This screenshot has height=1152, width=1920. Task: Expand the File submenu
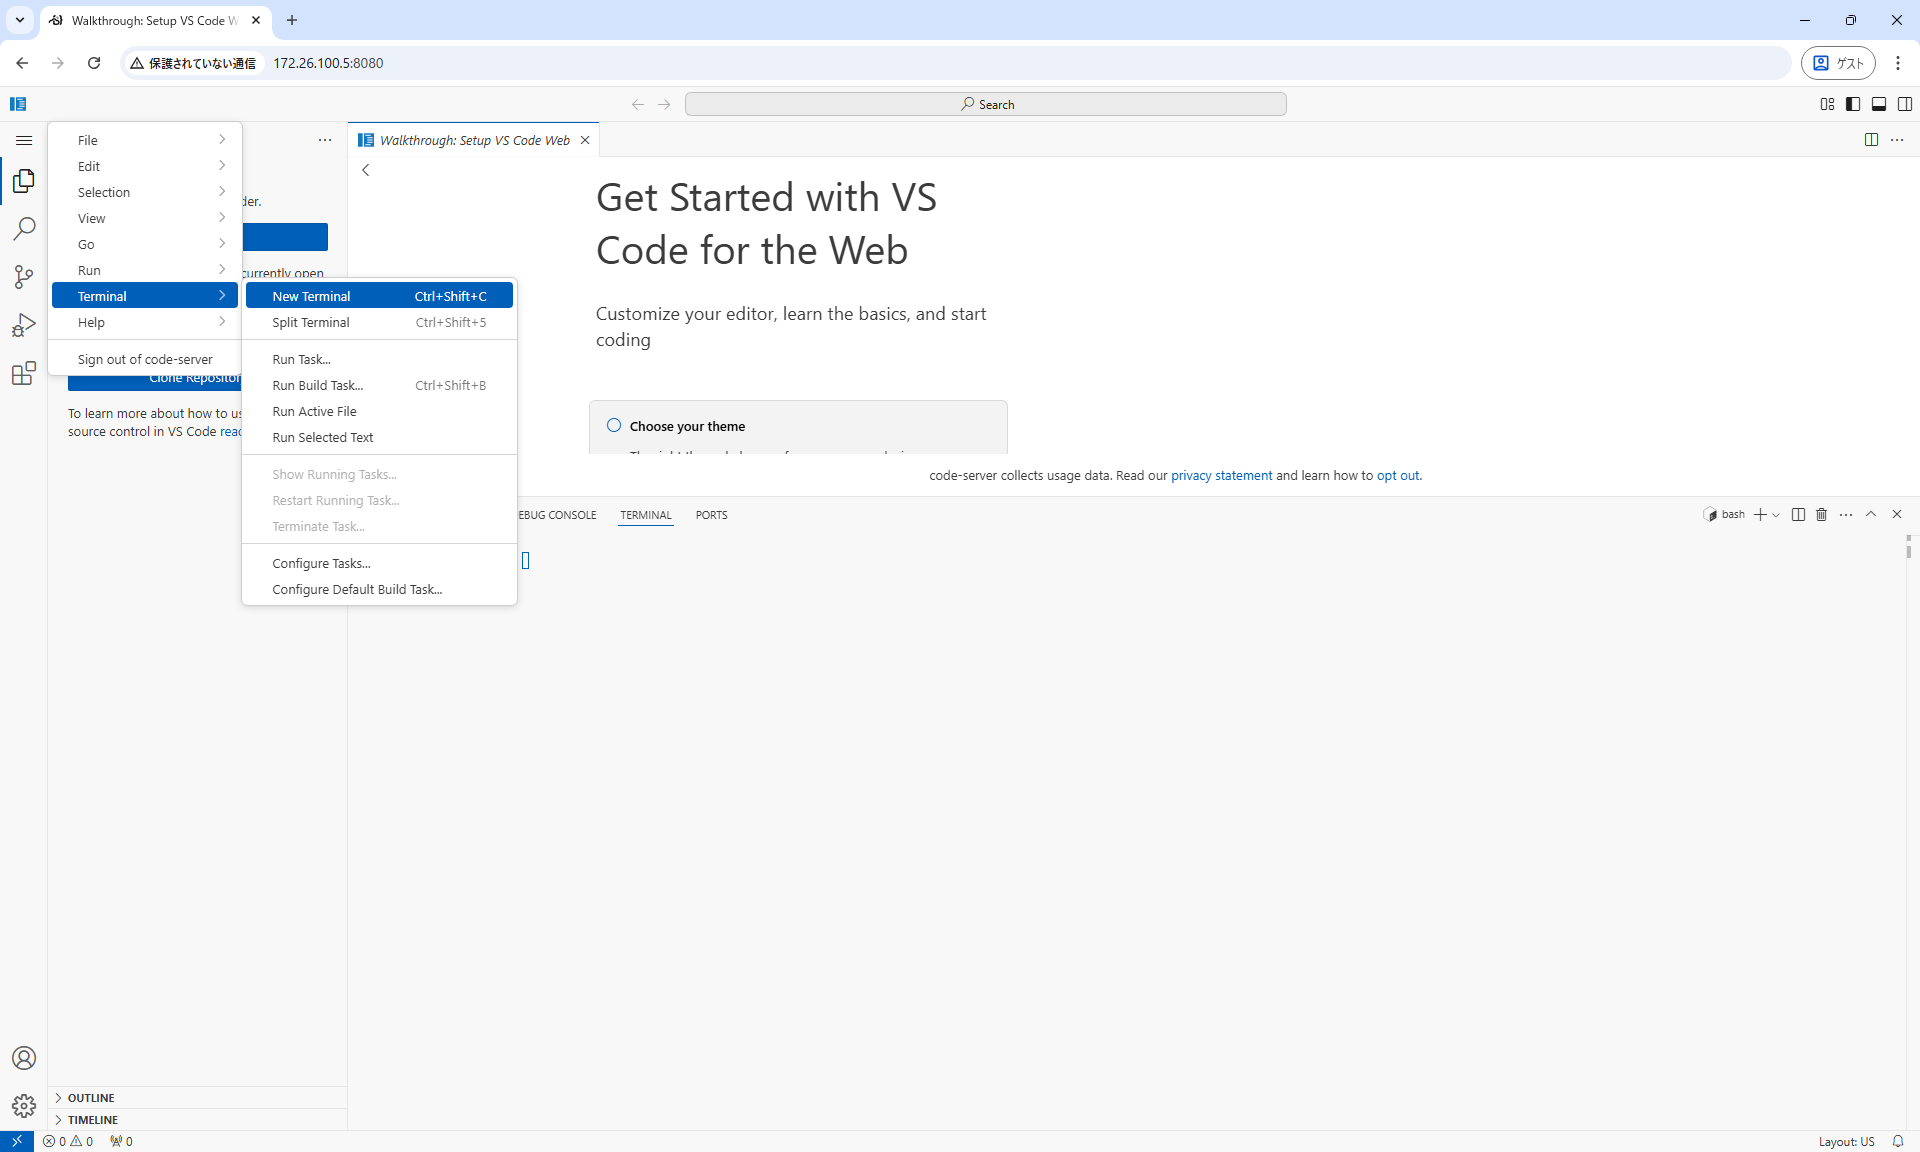[x=145, y=140]
